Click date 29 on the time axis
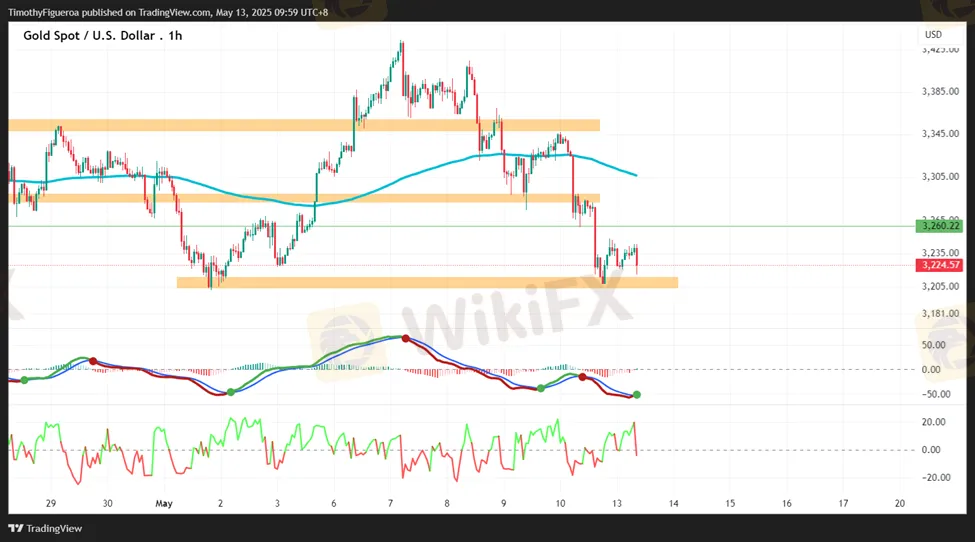 (51, 503)
